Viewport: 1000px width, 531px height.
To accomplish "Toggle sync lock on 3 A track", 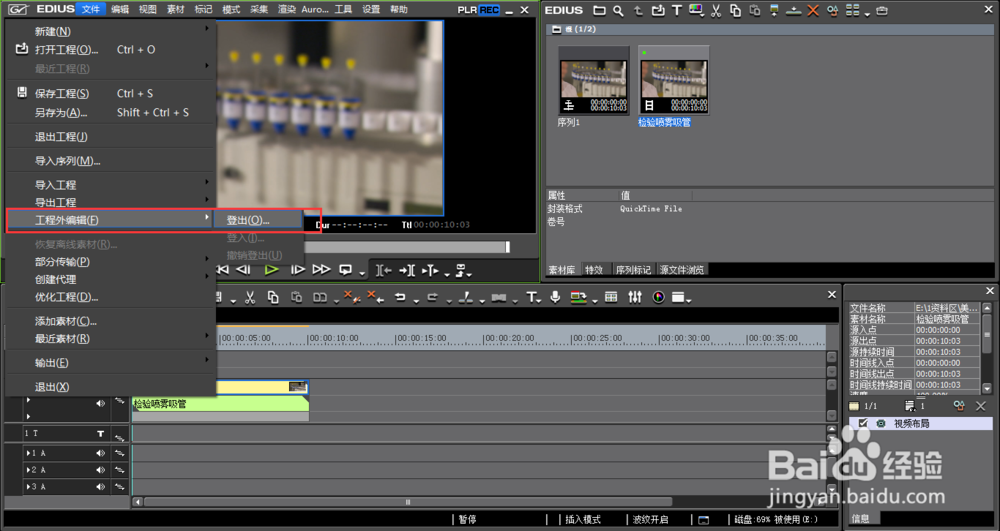I will (119, 486).
